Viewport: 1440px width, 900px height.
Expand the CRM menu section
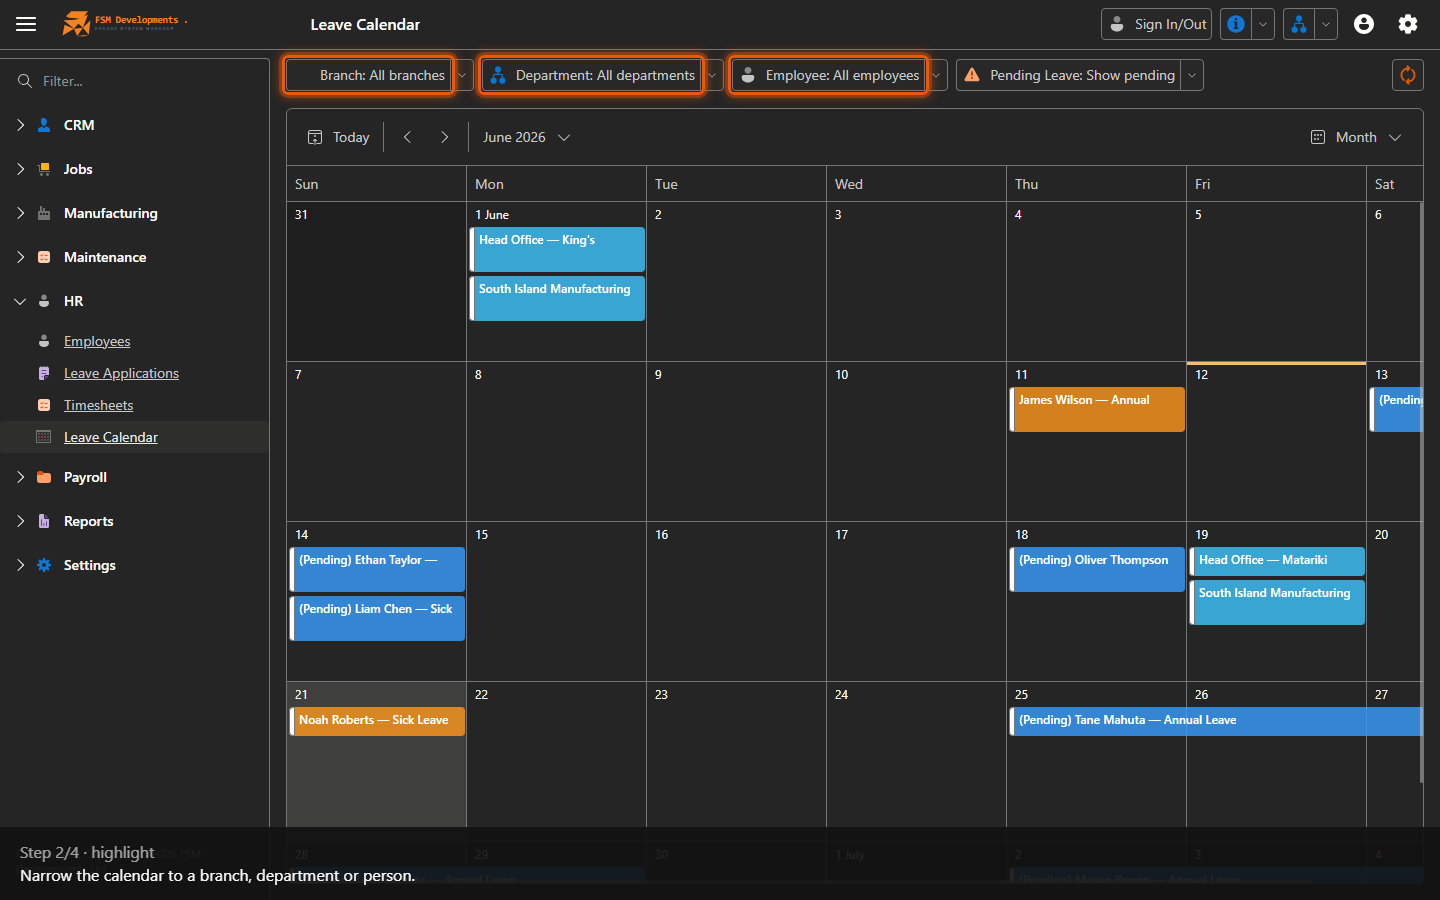[20, 125]
